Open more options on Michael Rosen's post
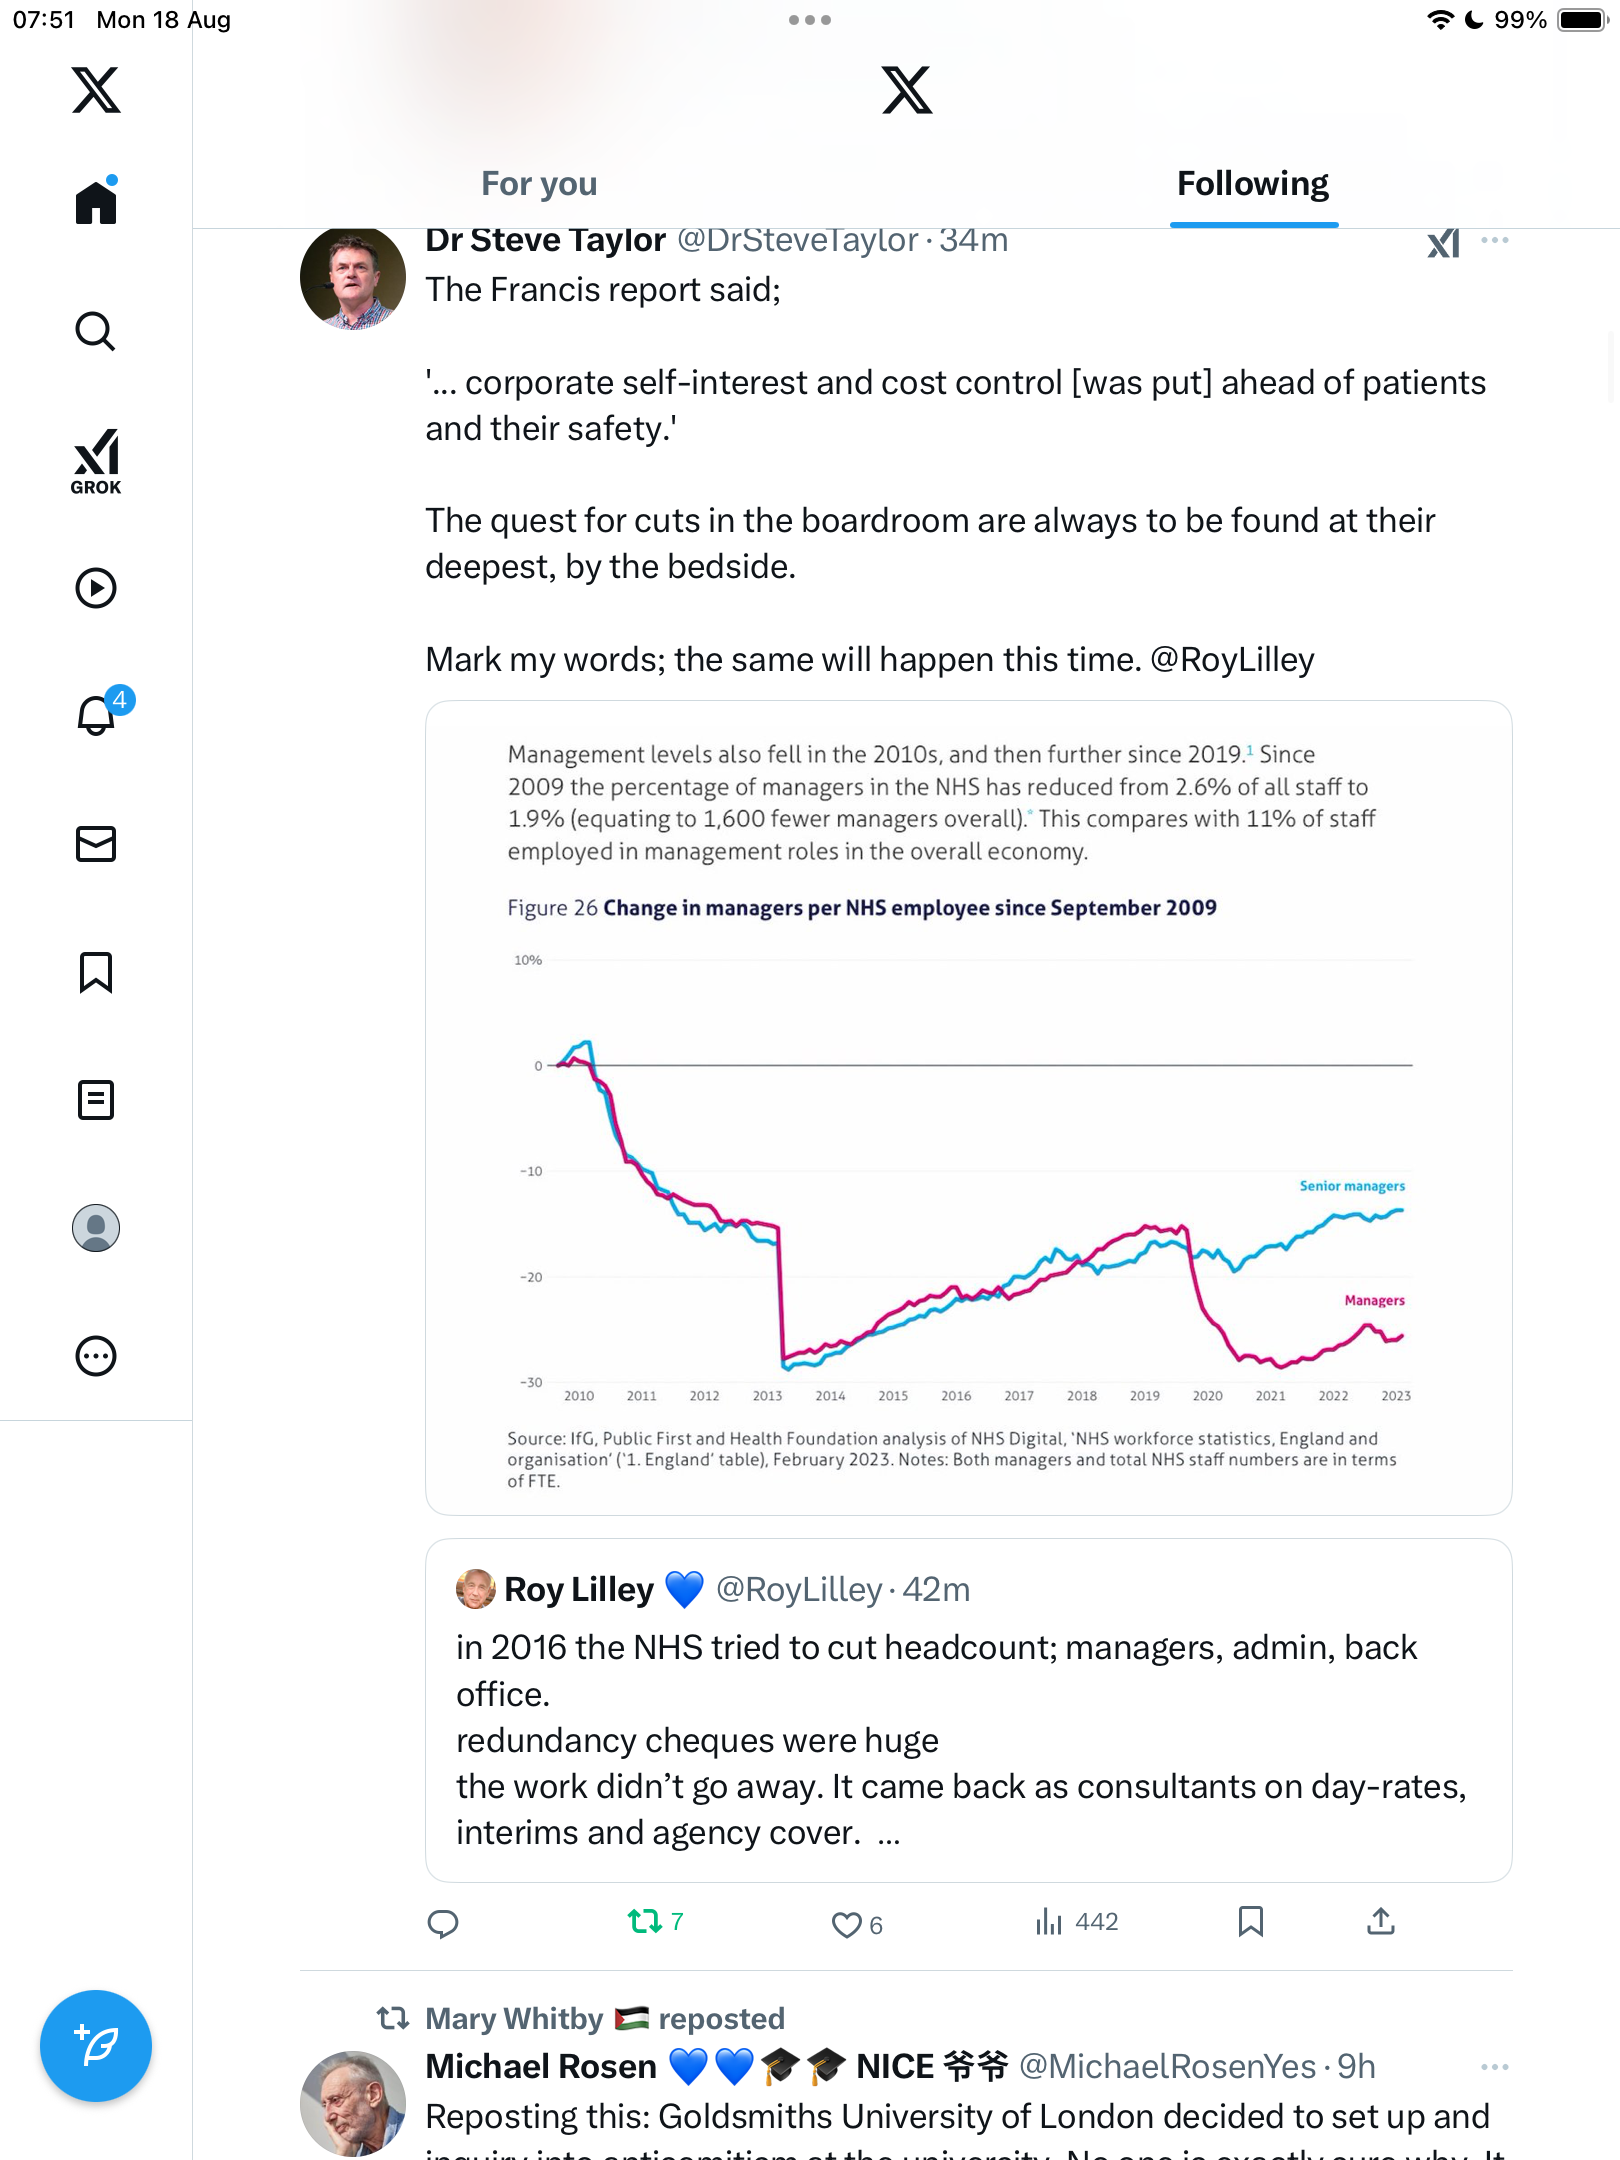 coord(1495,2067)
